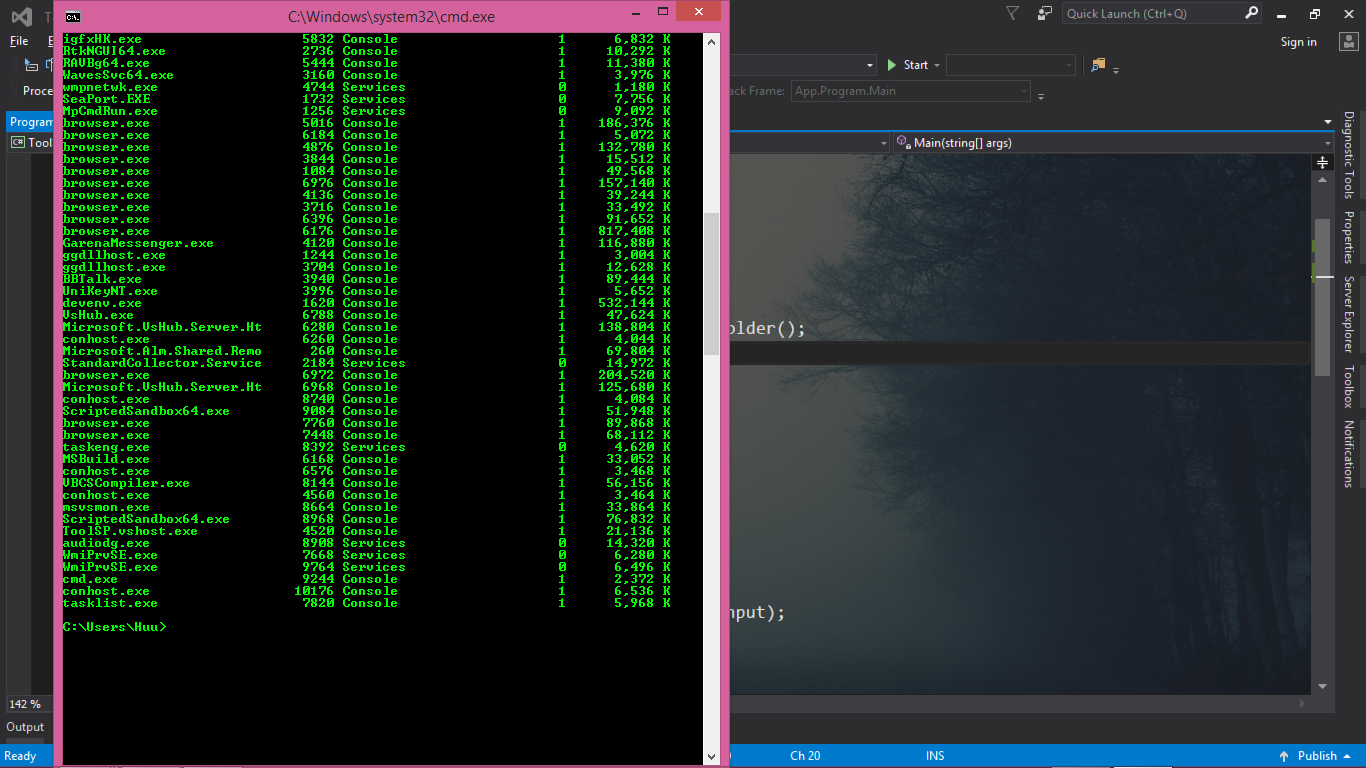Click the cmd window vertical scrollbar thumb
1366x768 pixels.
point(711,283)
